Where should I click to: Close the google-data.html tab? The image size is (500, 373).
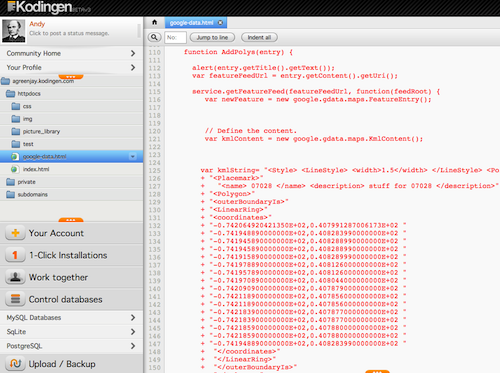click(x=220, y=23)
